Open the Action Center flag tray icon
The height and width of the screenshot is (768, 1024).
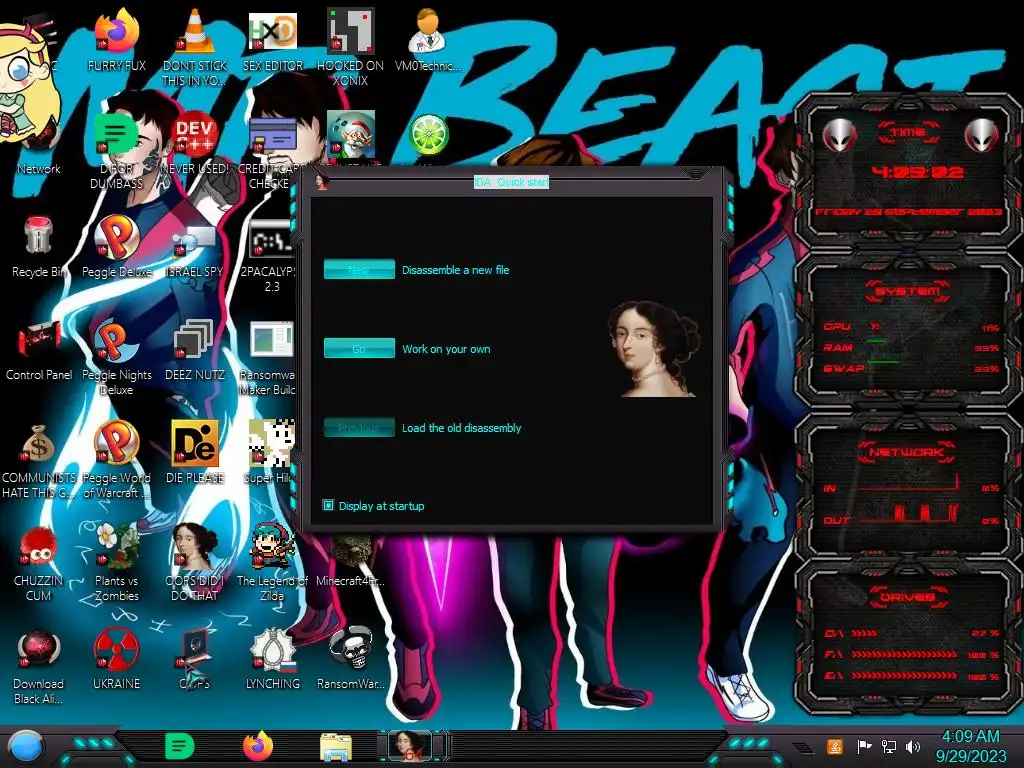(864, 746)
